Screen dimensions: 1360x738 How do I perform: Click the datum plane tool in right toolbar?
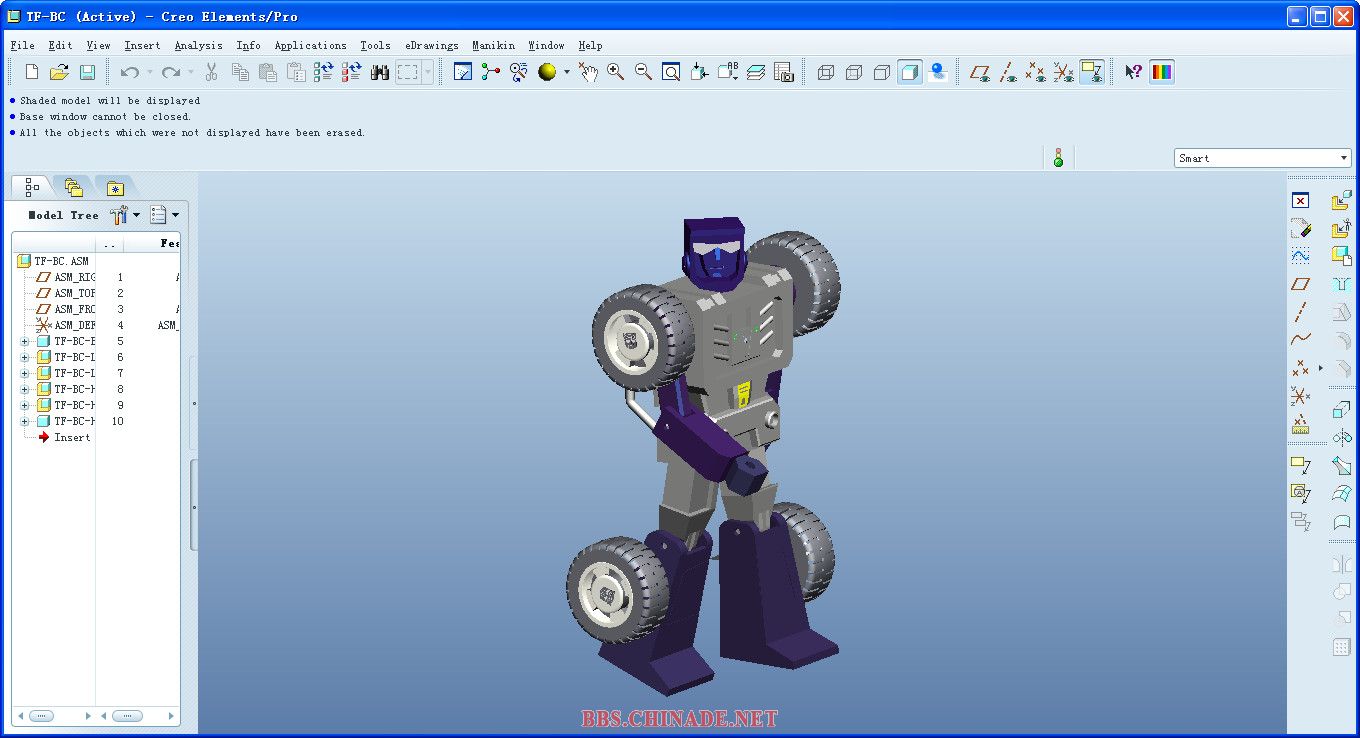point(1300,284)
